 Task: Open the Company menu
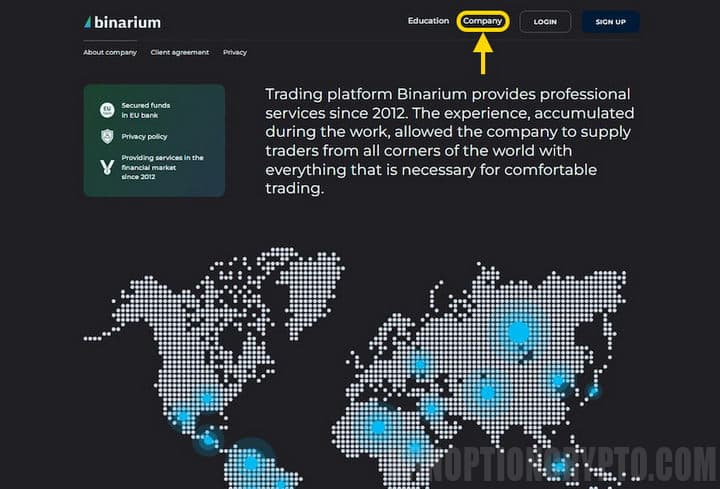point(482,21)
